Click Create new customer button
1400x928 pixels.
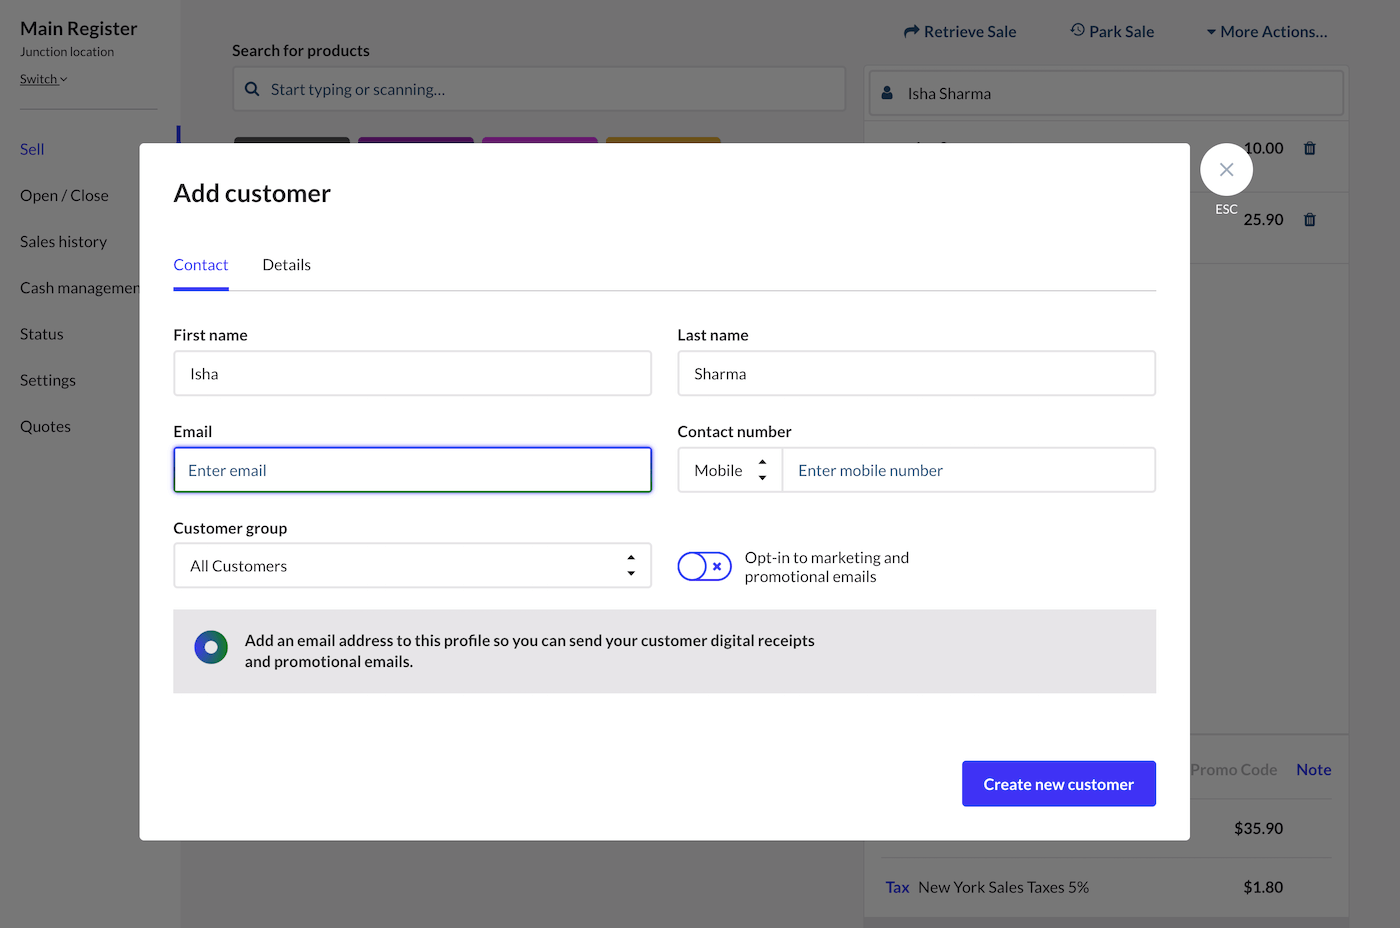tap(1058, 784)
